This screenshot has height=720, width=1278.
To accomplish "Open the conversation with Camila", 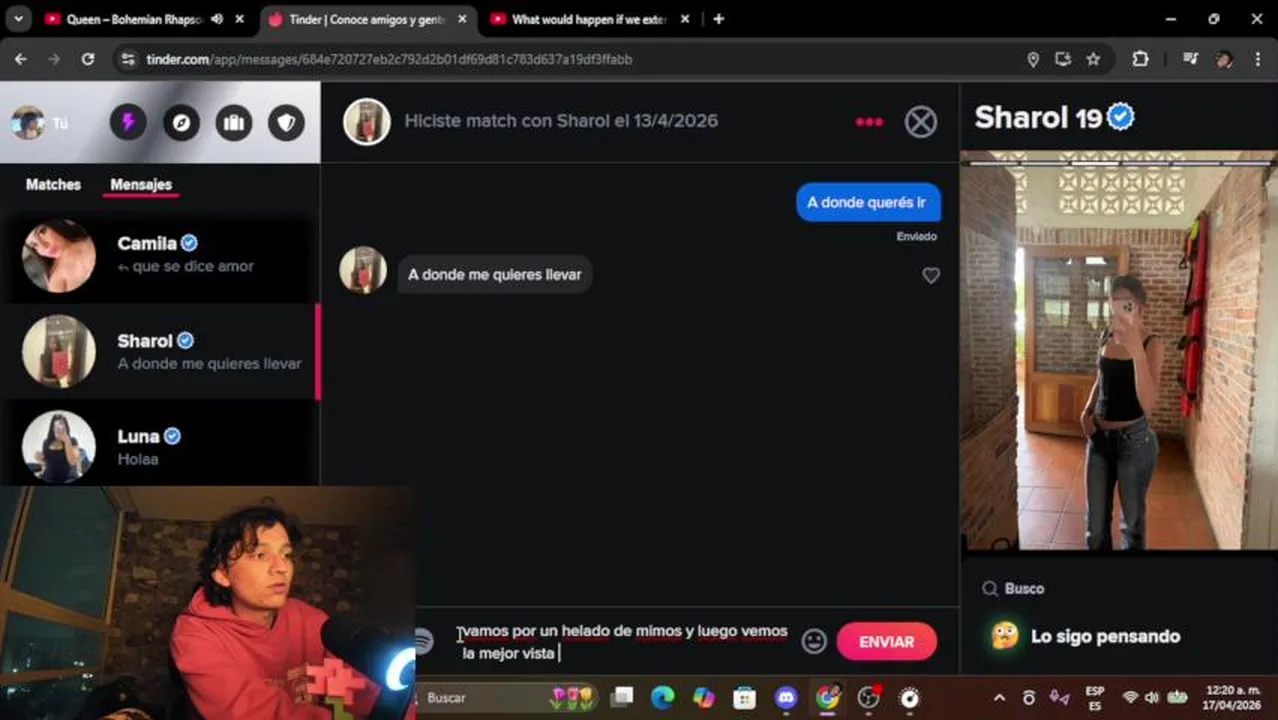I will click(x=160, y=255).
